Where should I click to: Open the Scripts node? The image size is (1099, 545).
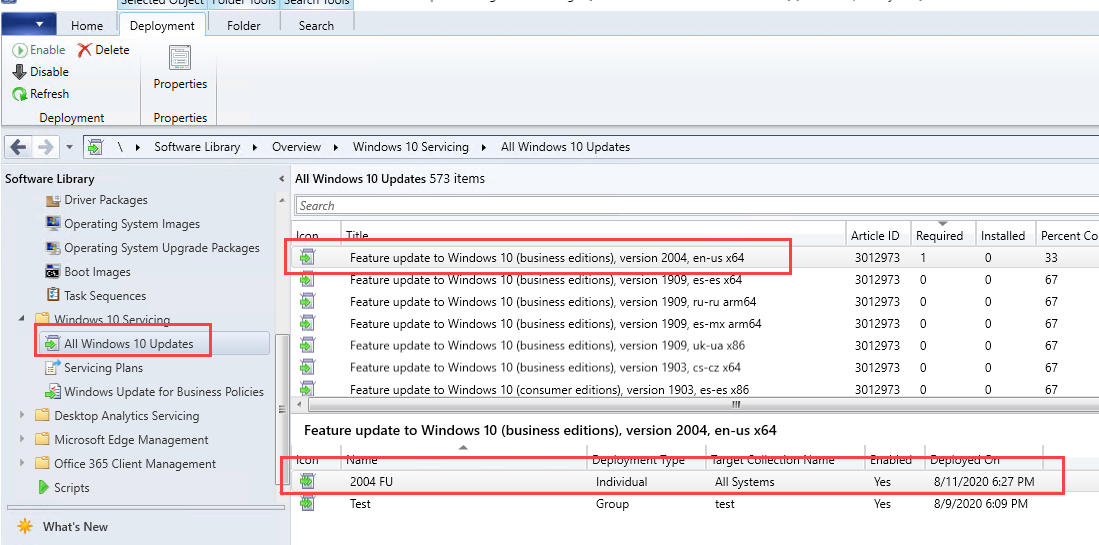point(63,488)
